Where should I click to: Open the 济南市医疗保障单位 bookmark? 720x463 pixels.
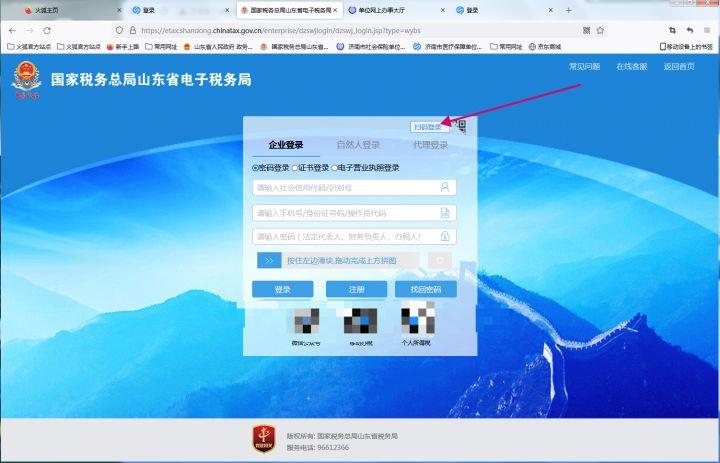click(x=447, y=46)
